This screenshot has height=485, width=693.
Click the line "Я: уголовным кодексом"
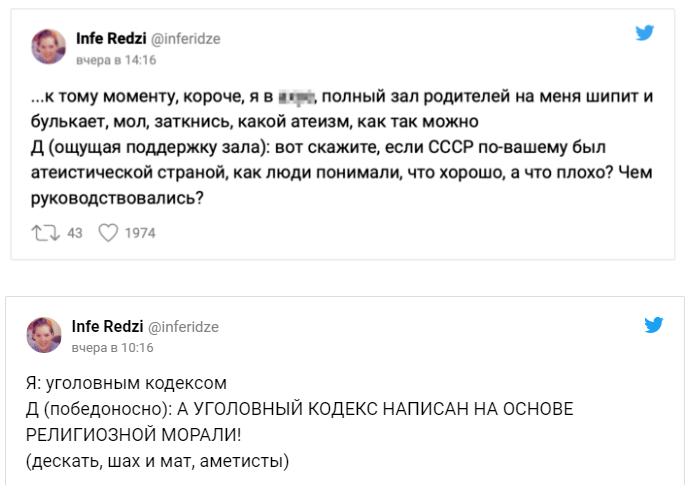[127, 384]
